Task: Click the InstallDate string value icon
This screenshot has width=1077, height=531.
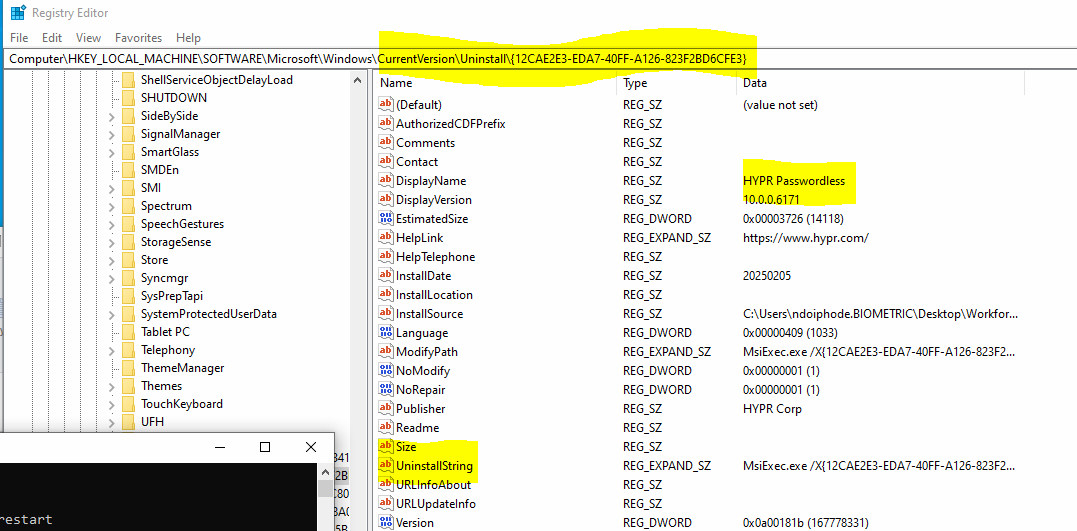Action: (x=386, y=275)
